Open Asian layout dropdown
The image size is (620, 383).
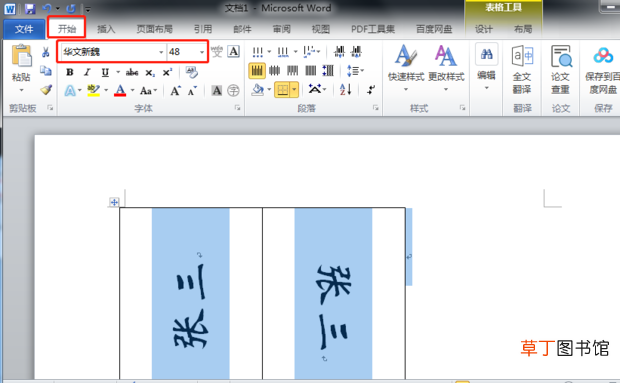click(317, 90)
